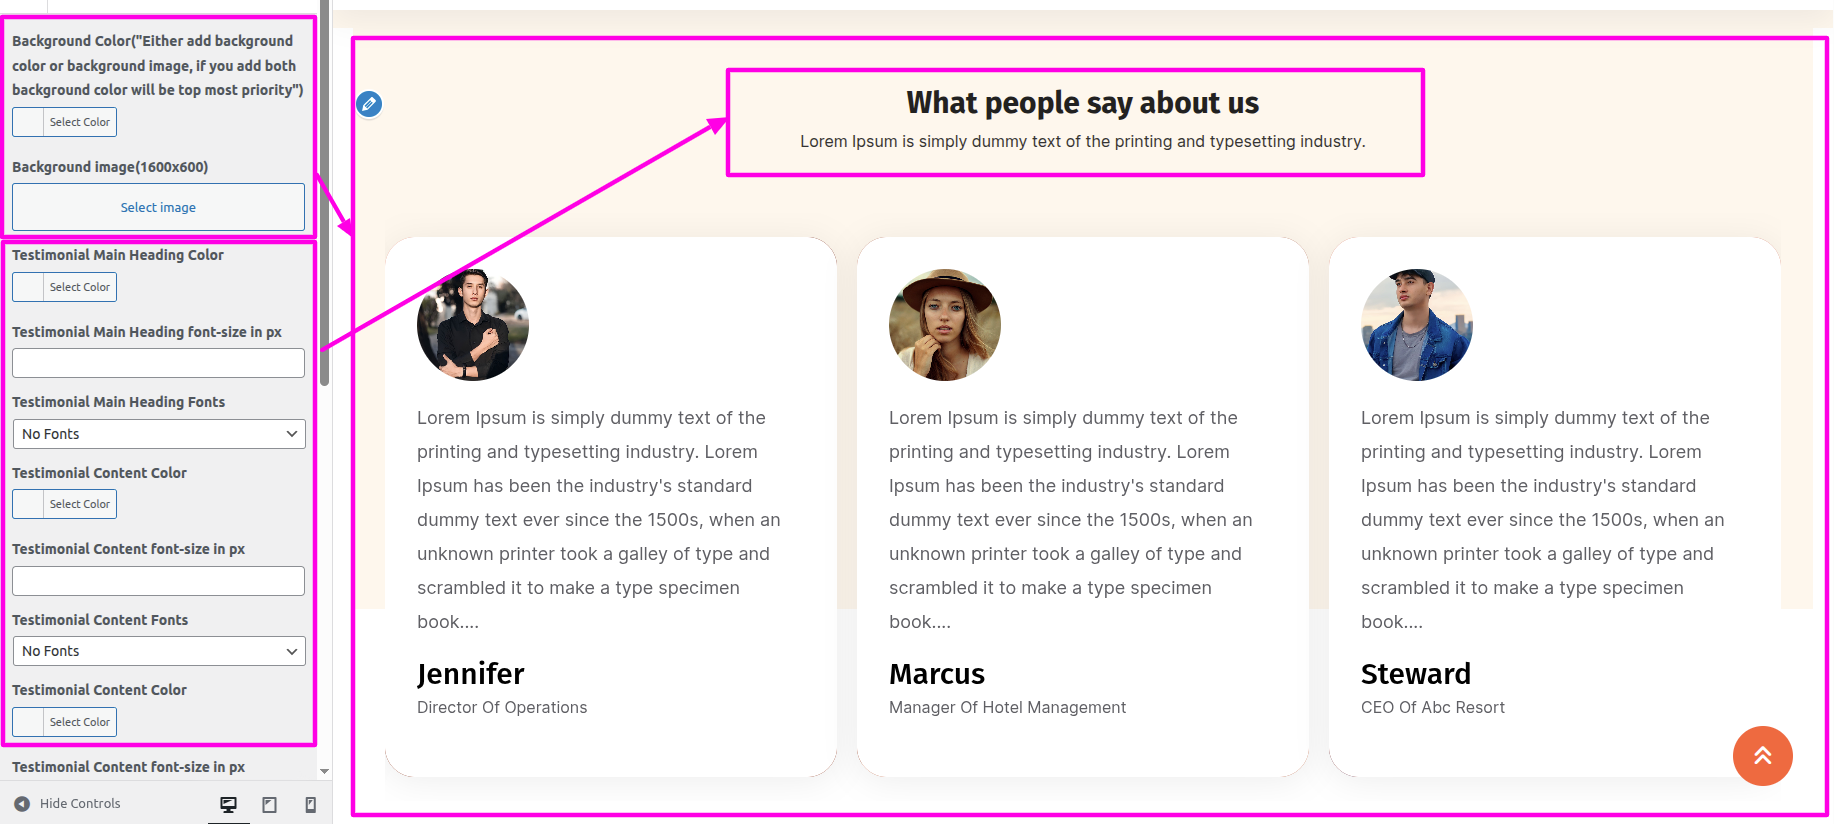Click the "What people say about us" heading
This screenshot has width=1834, height=824.
coord(1082,103)
